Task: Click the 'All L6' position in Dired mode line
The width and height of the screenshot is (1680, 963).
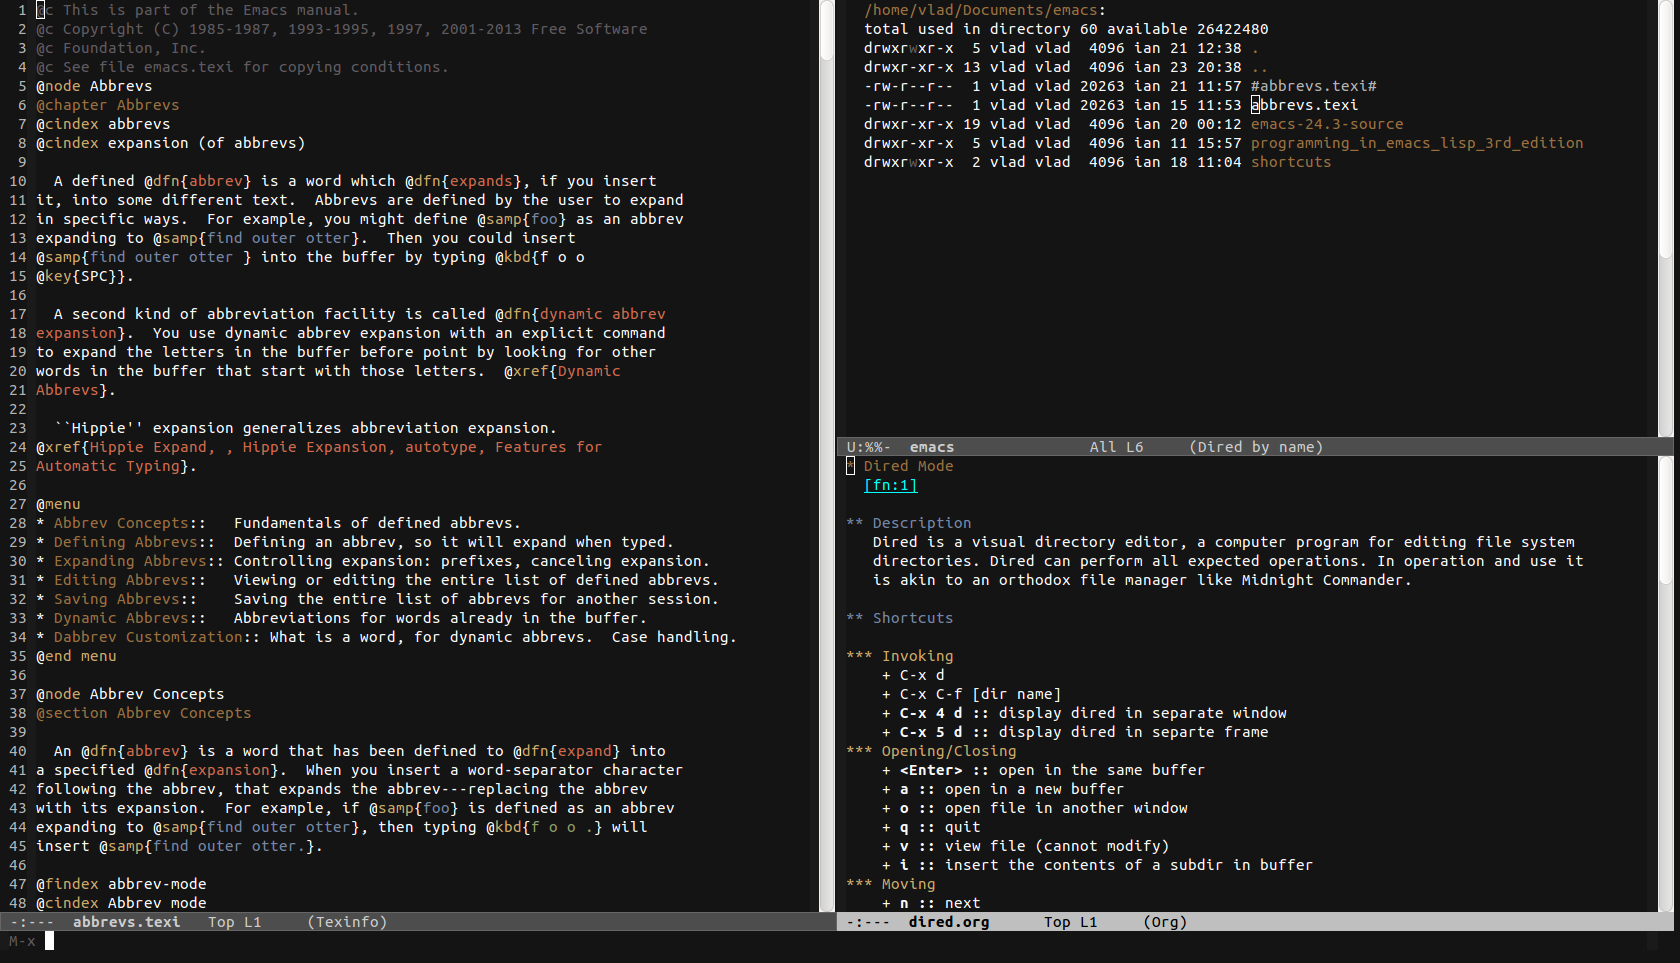Action: pyautogui.click(x=1116, y=447)
